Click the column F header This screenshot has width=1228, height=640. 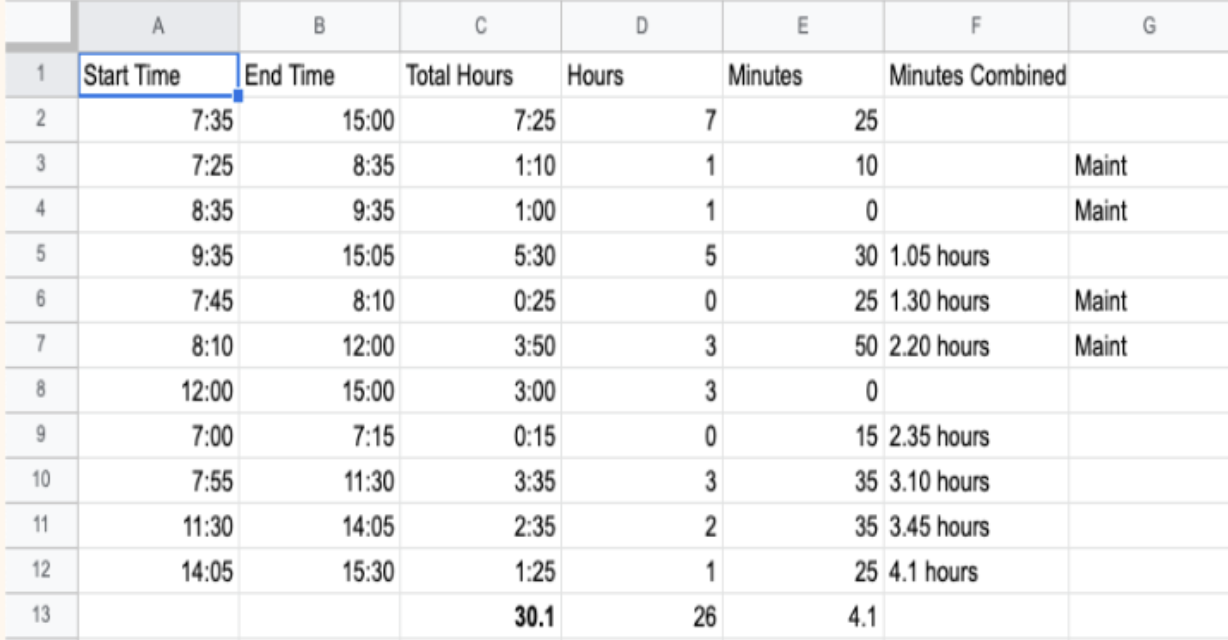click(976, 27)
